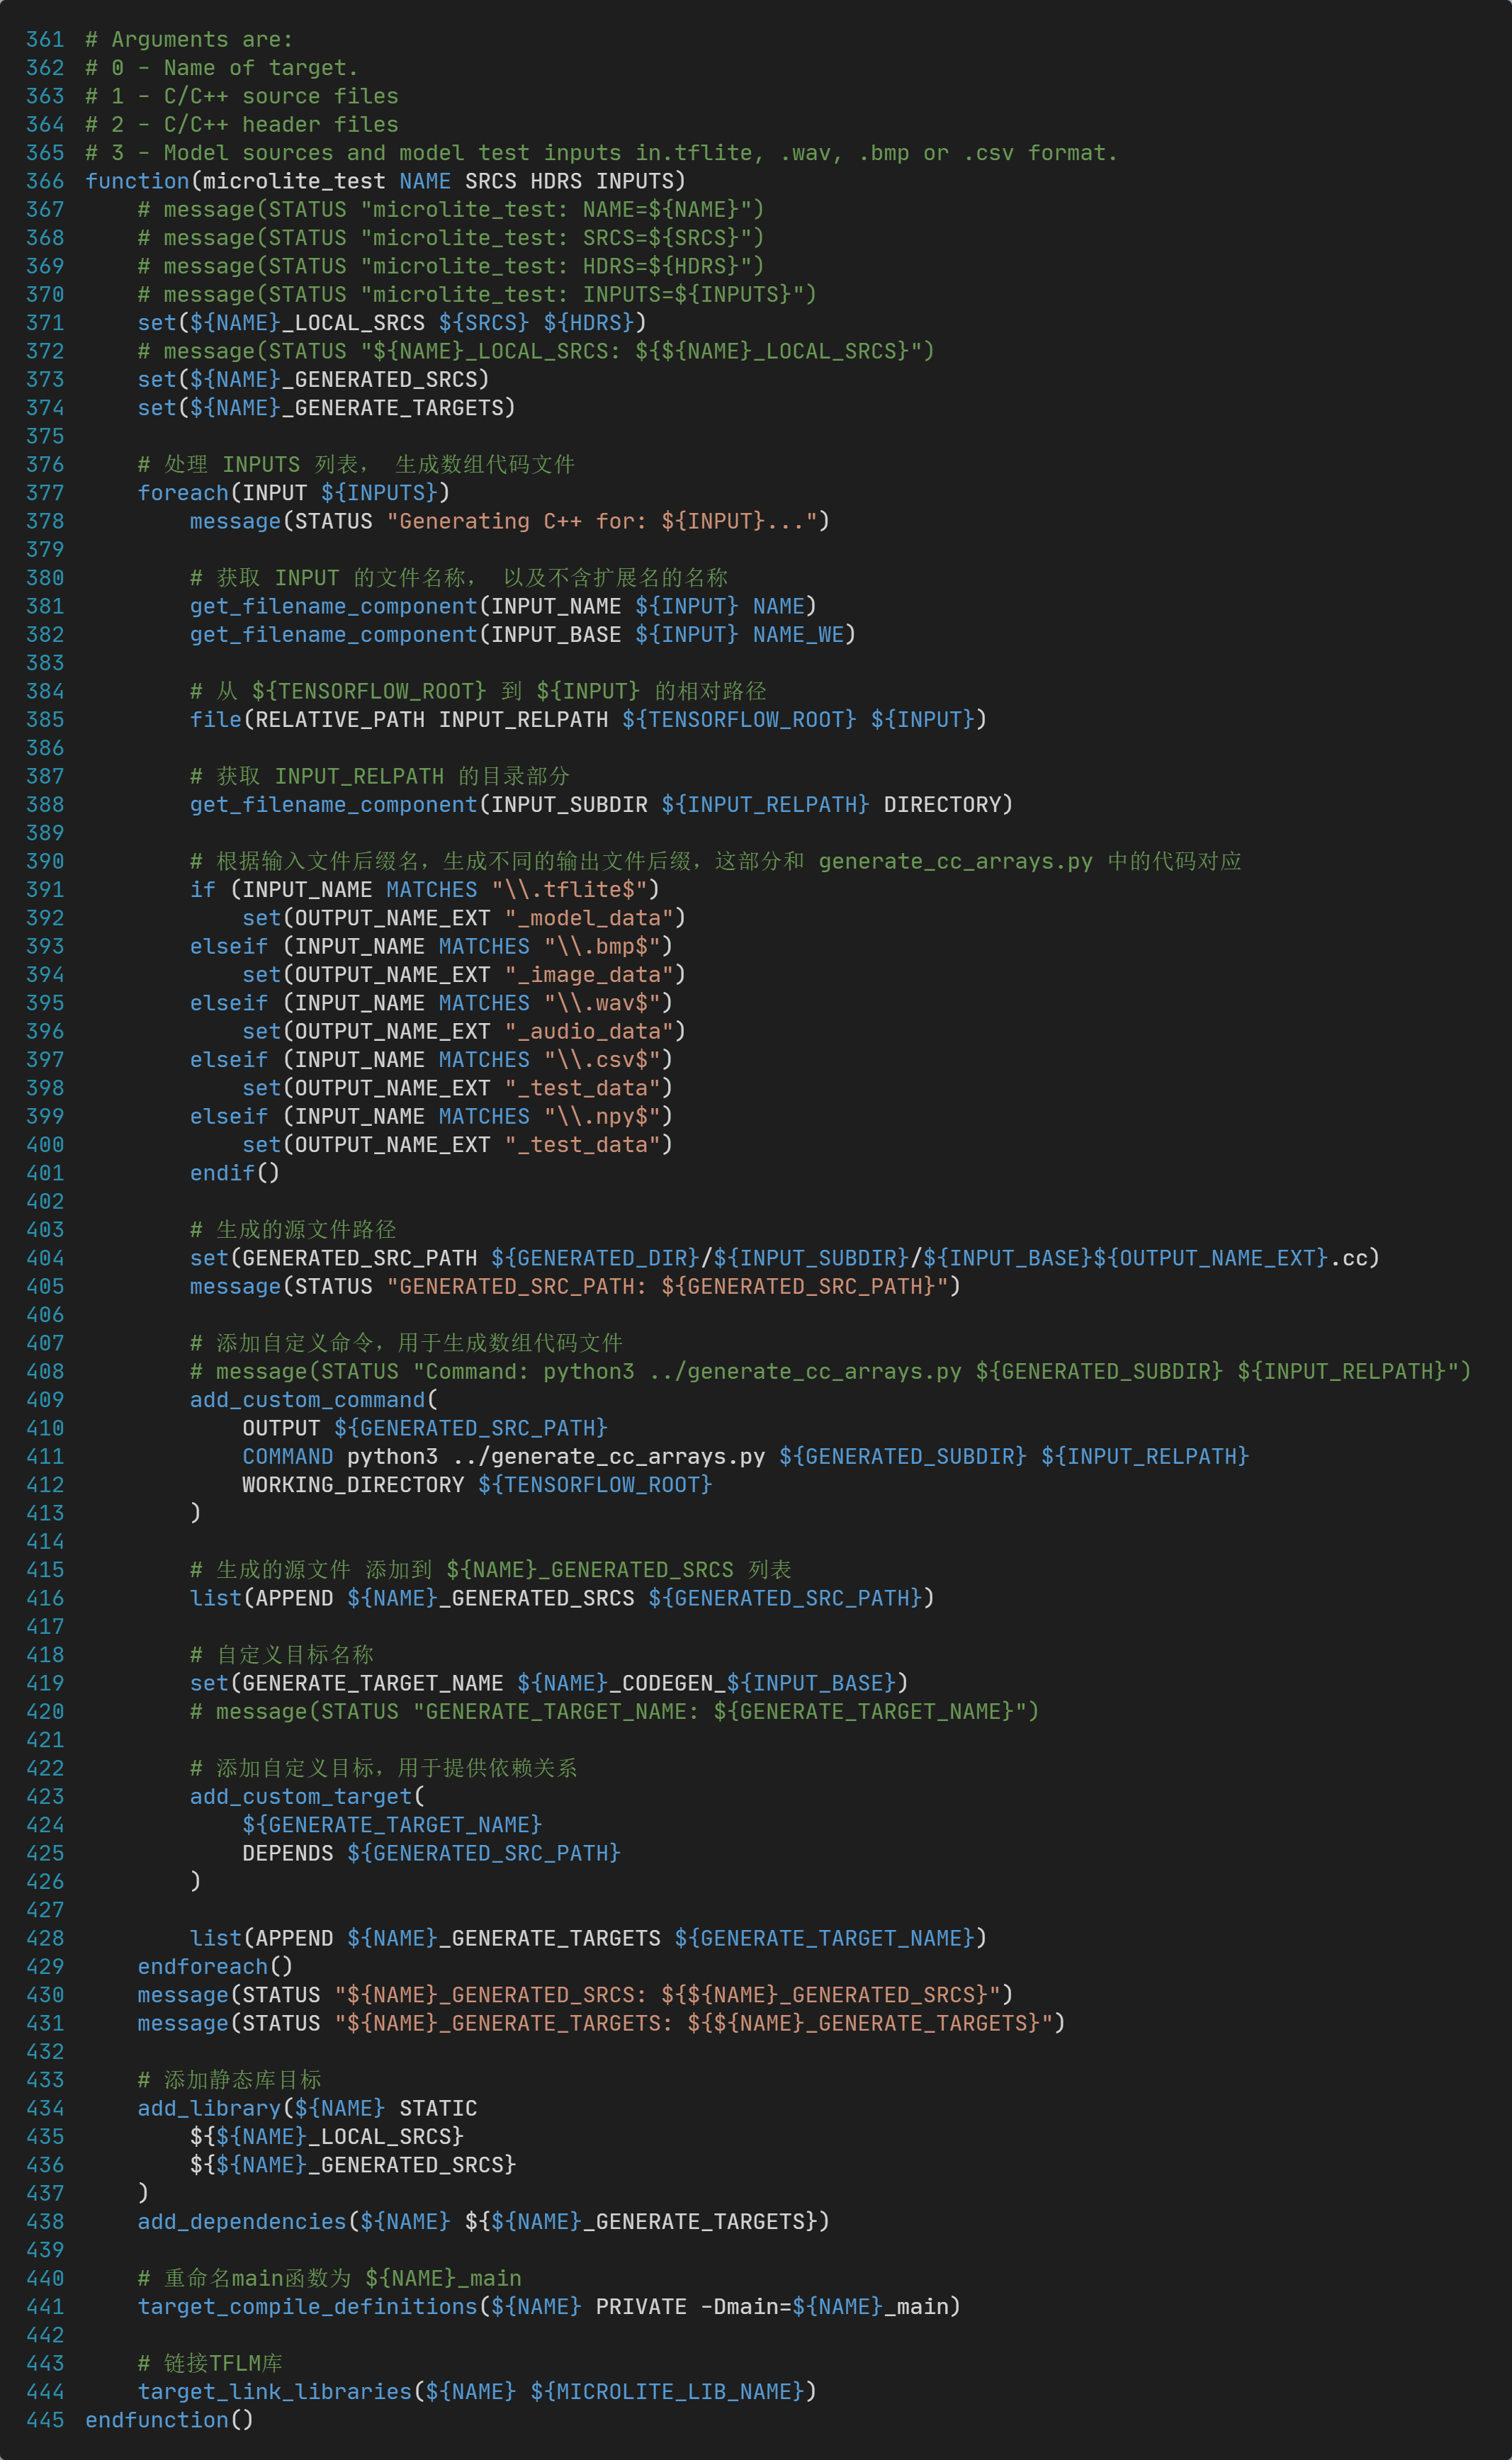Click string "\\.tflite$" on line 391
This screenshot has height=2460, width=1512.
569,890
